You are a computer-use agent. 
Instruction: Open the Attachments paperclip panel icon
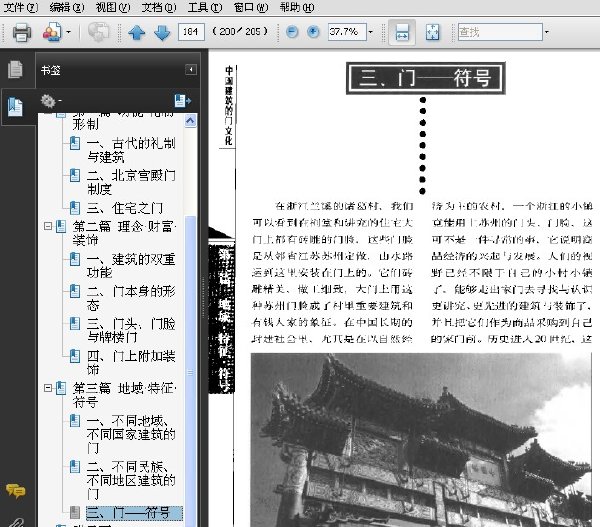(15, 522)
